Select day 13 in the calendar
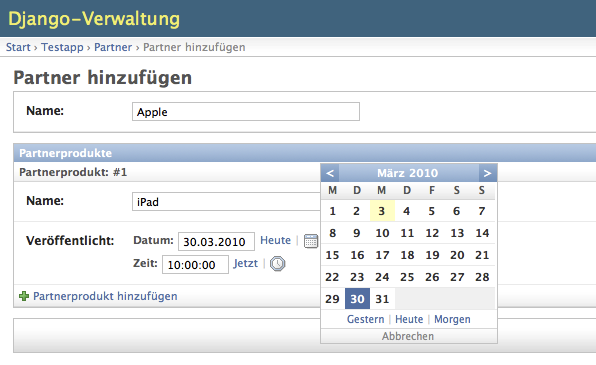Screen dimensions: 596x365 (x=457, y=233)
